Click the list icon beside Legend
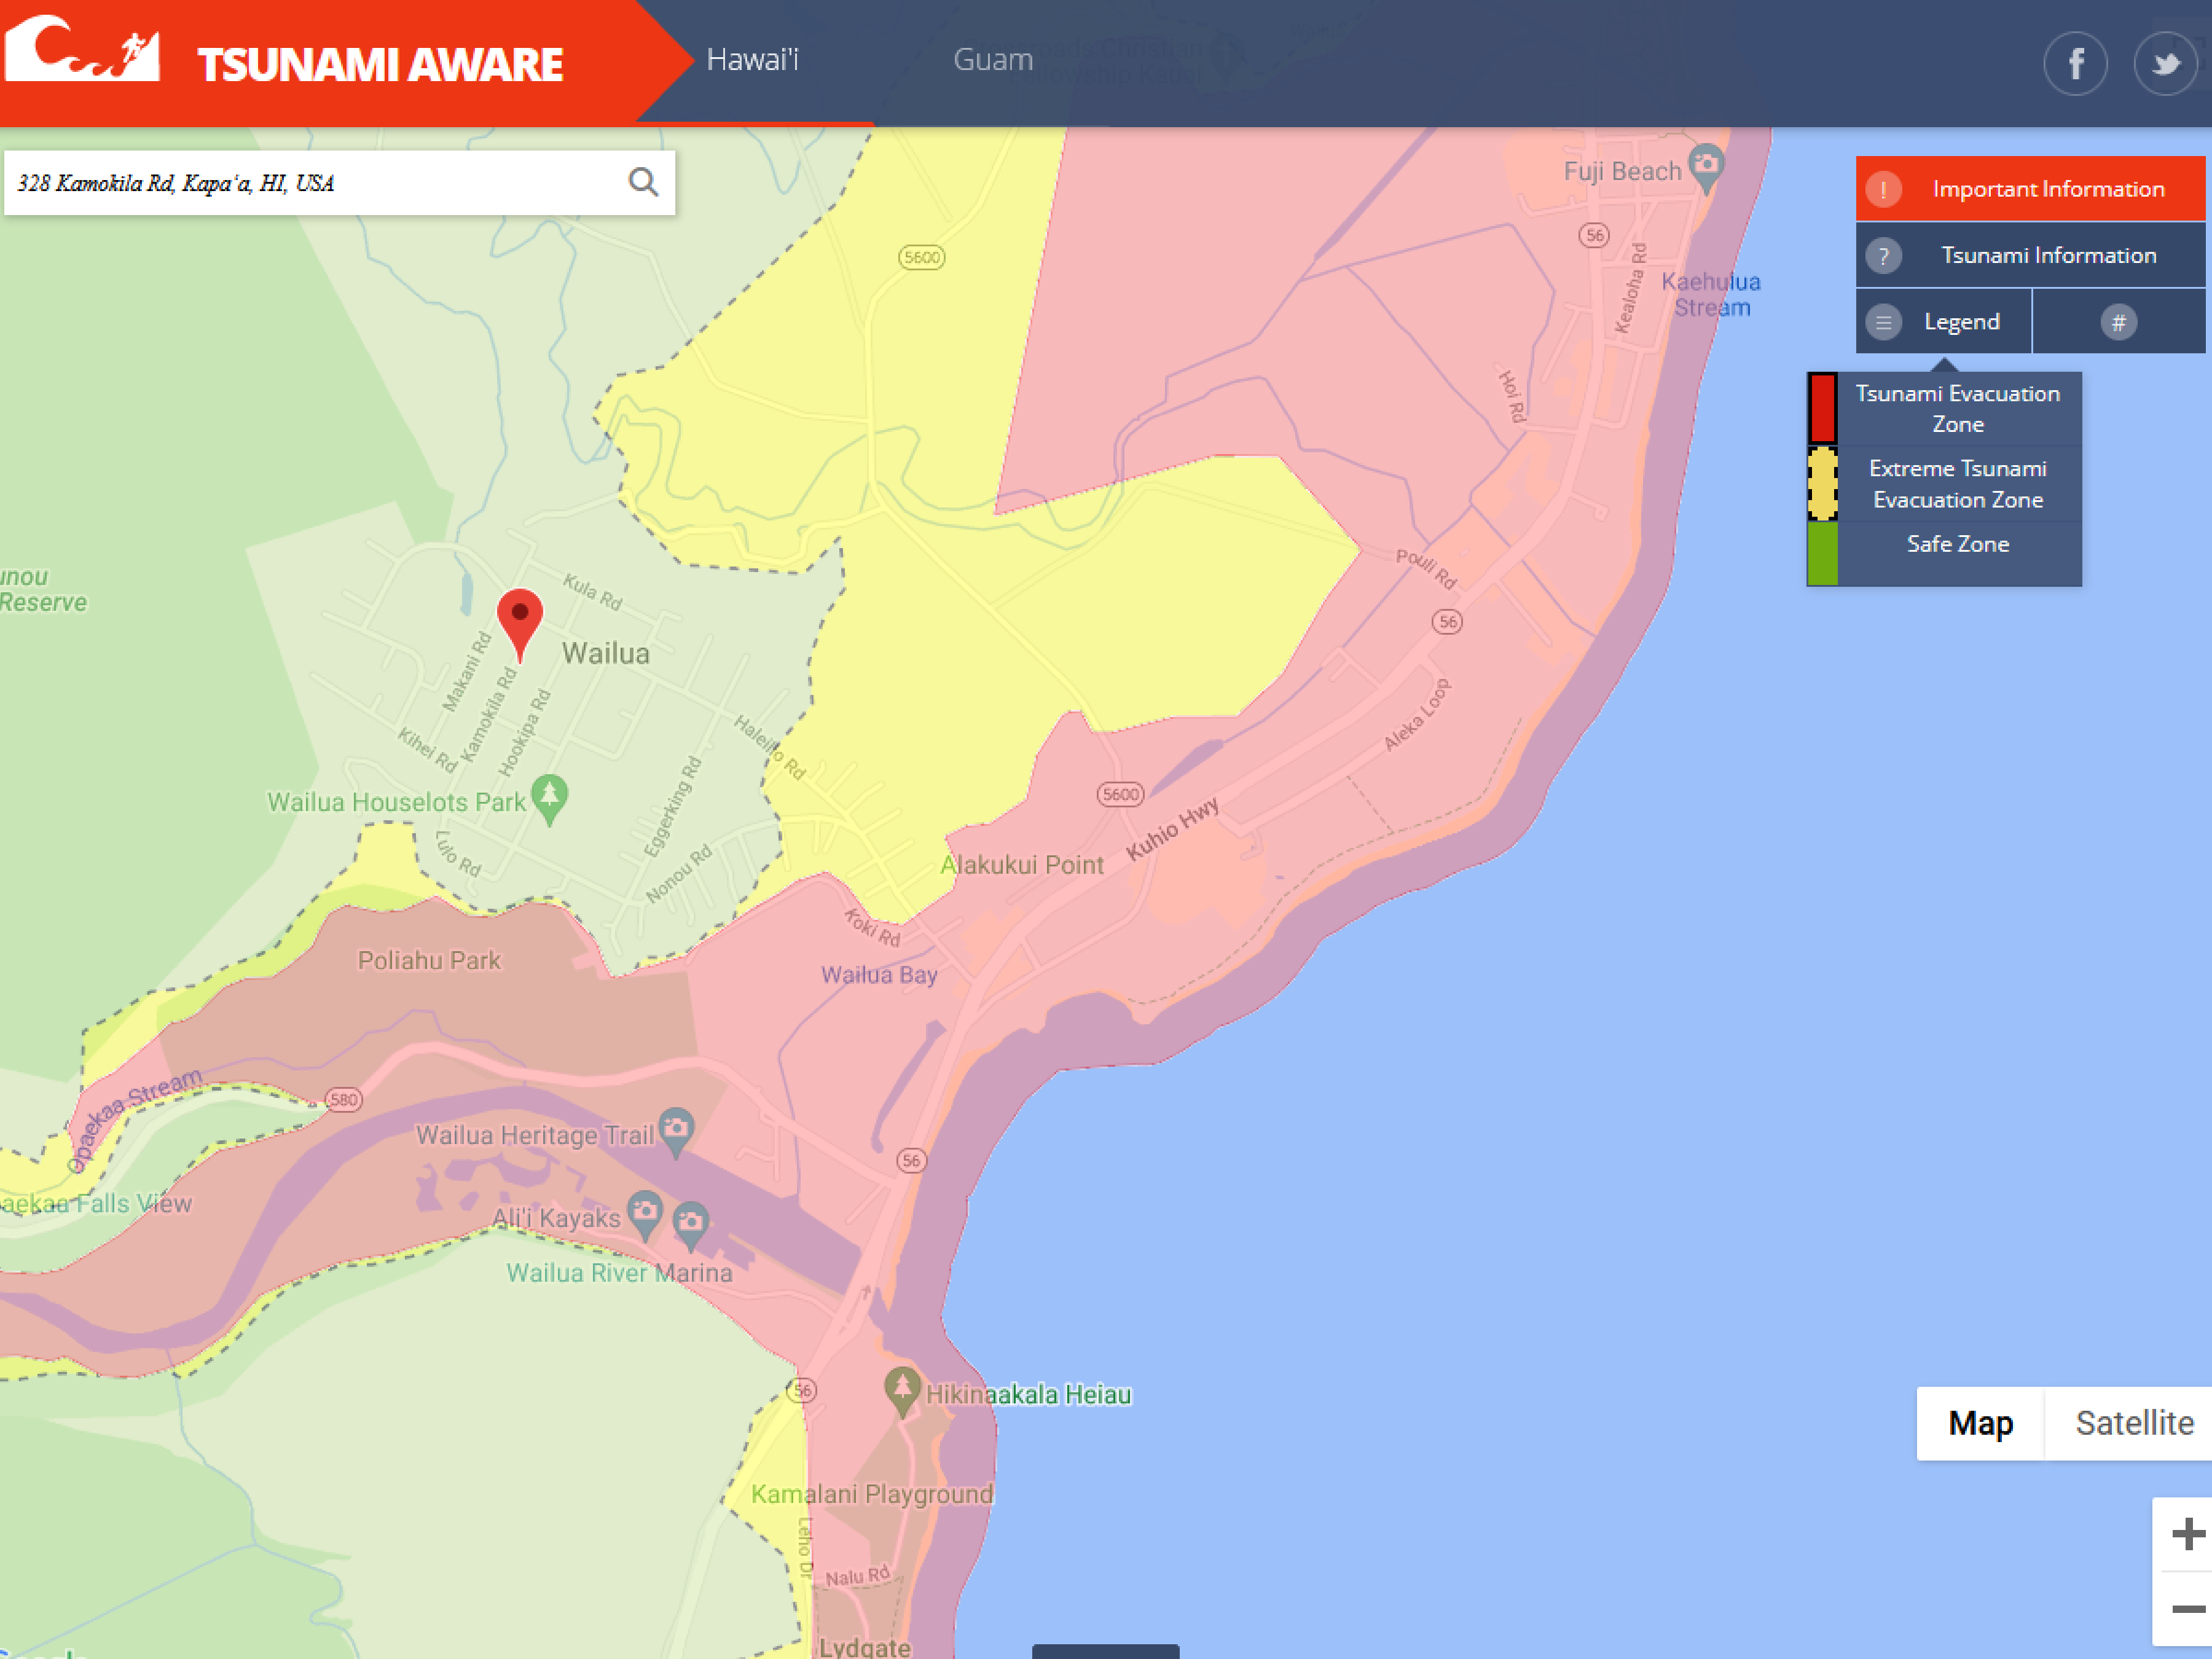2212x1659 pixels. tap(1883, 322)
